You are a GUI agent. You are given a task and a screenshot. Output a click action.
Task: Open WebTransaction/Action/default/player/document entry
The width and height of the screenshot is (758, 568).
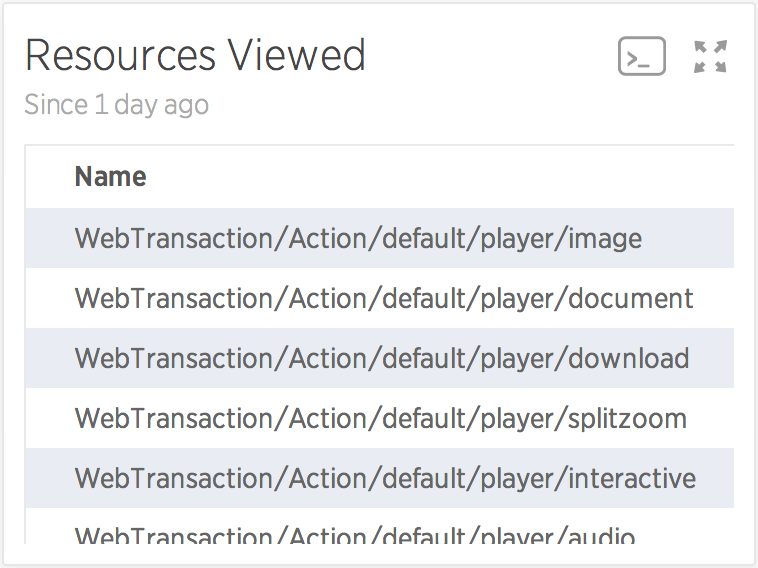pos(384,298)
